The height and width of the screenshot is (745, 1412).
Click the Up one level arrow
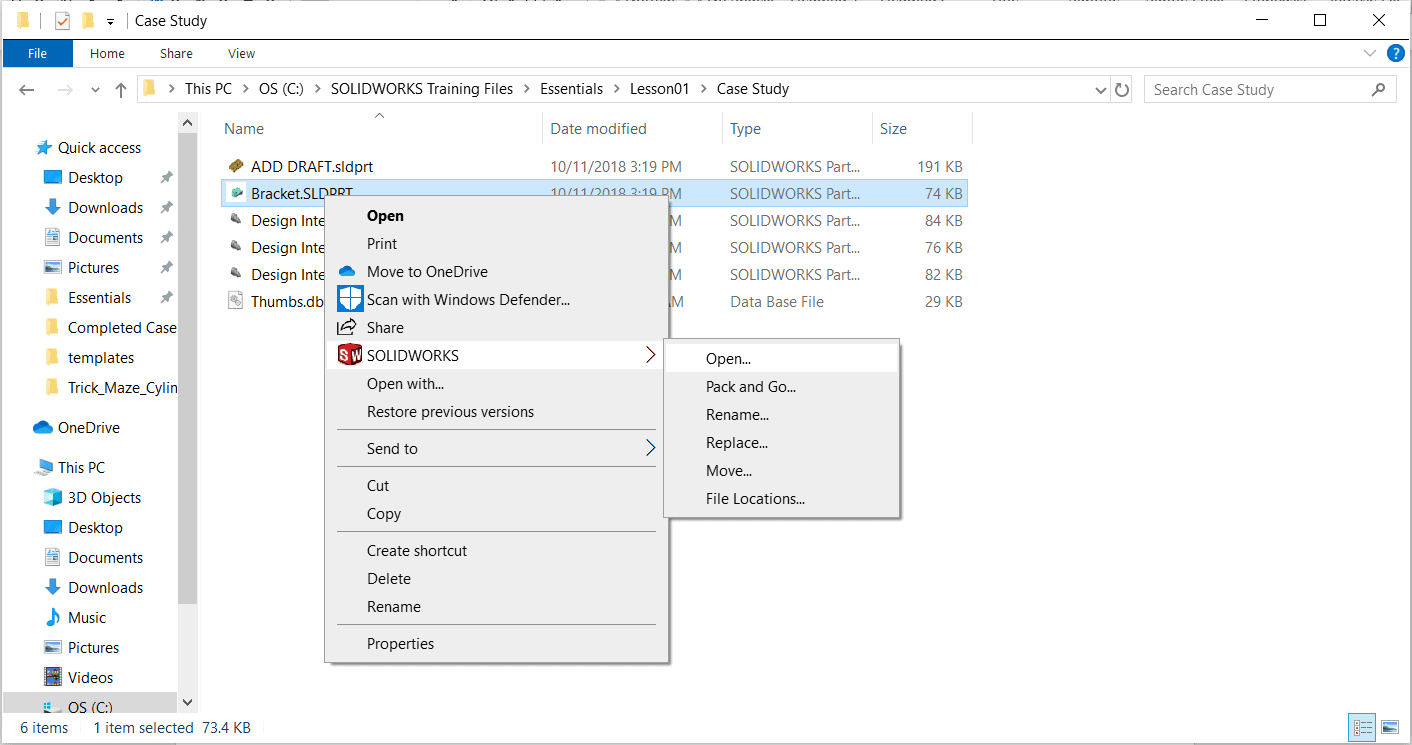pos(121,90)
